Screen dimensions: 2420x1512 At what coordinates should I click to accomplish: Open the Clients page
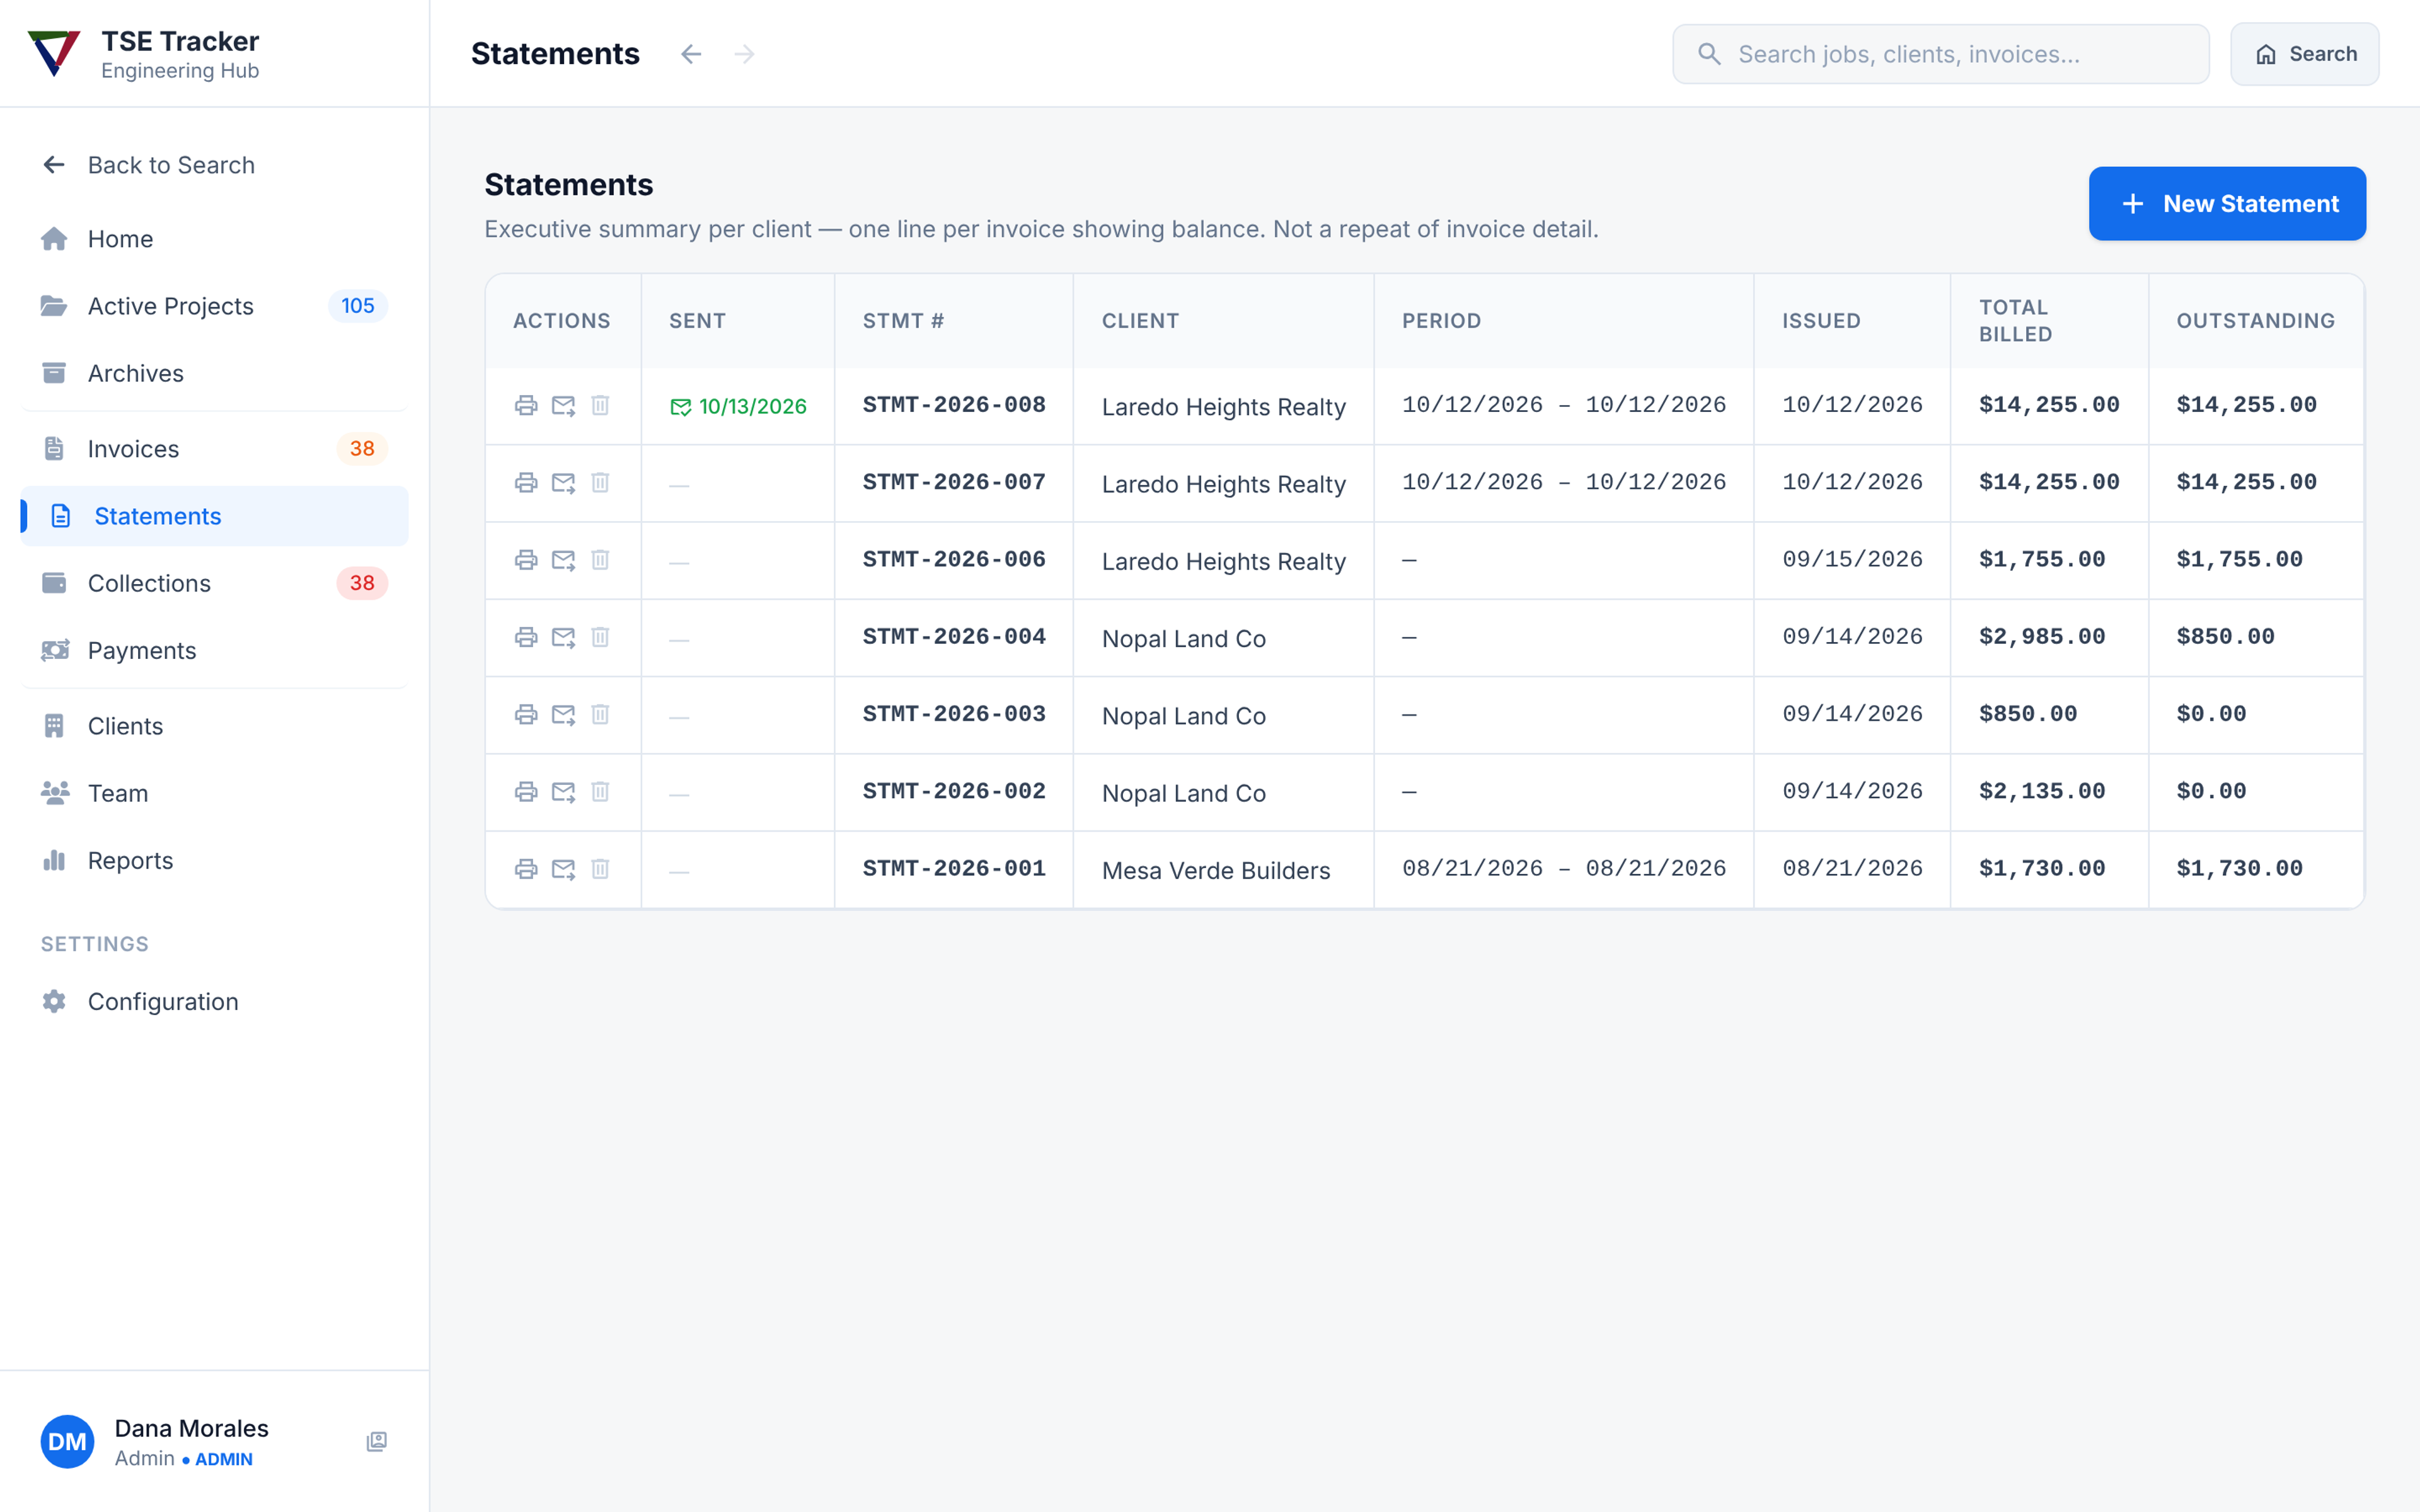pyautogui.click(x=214, y=726)
